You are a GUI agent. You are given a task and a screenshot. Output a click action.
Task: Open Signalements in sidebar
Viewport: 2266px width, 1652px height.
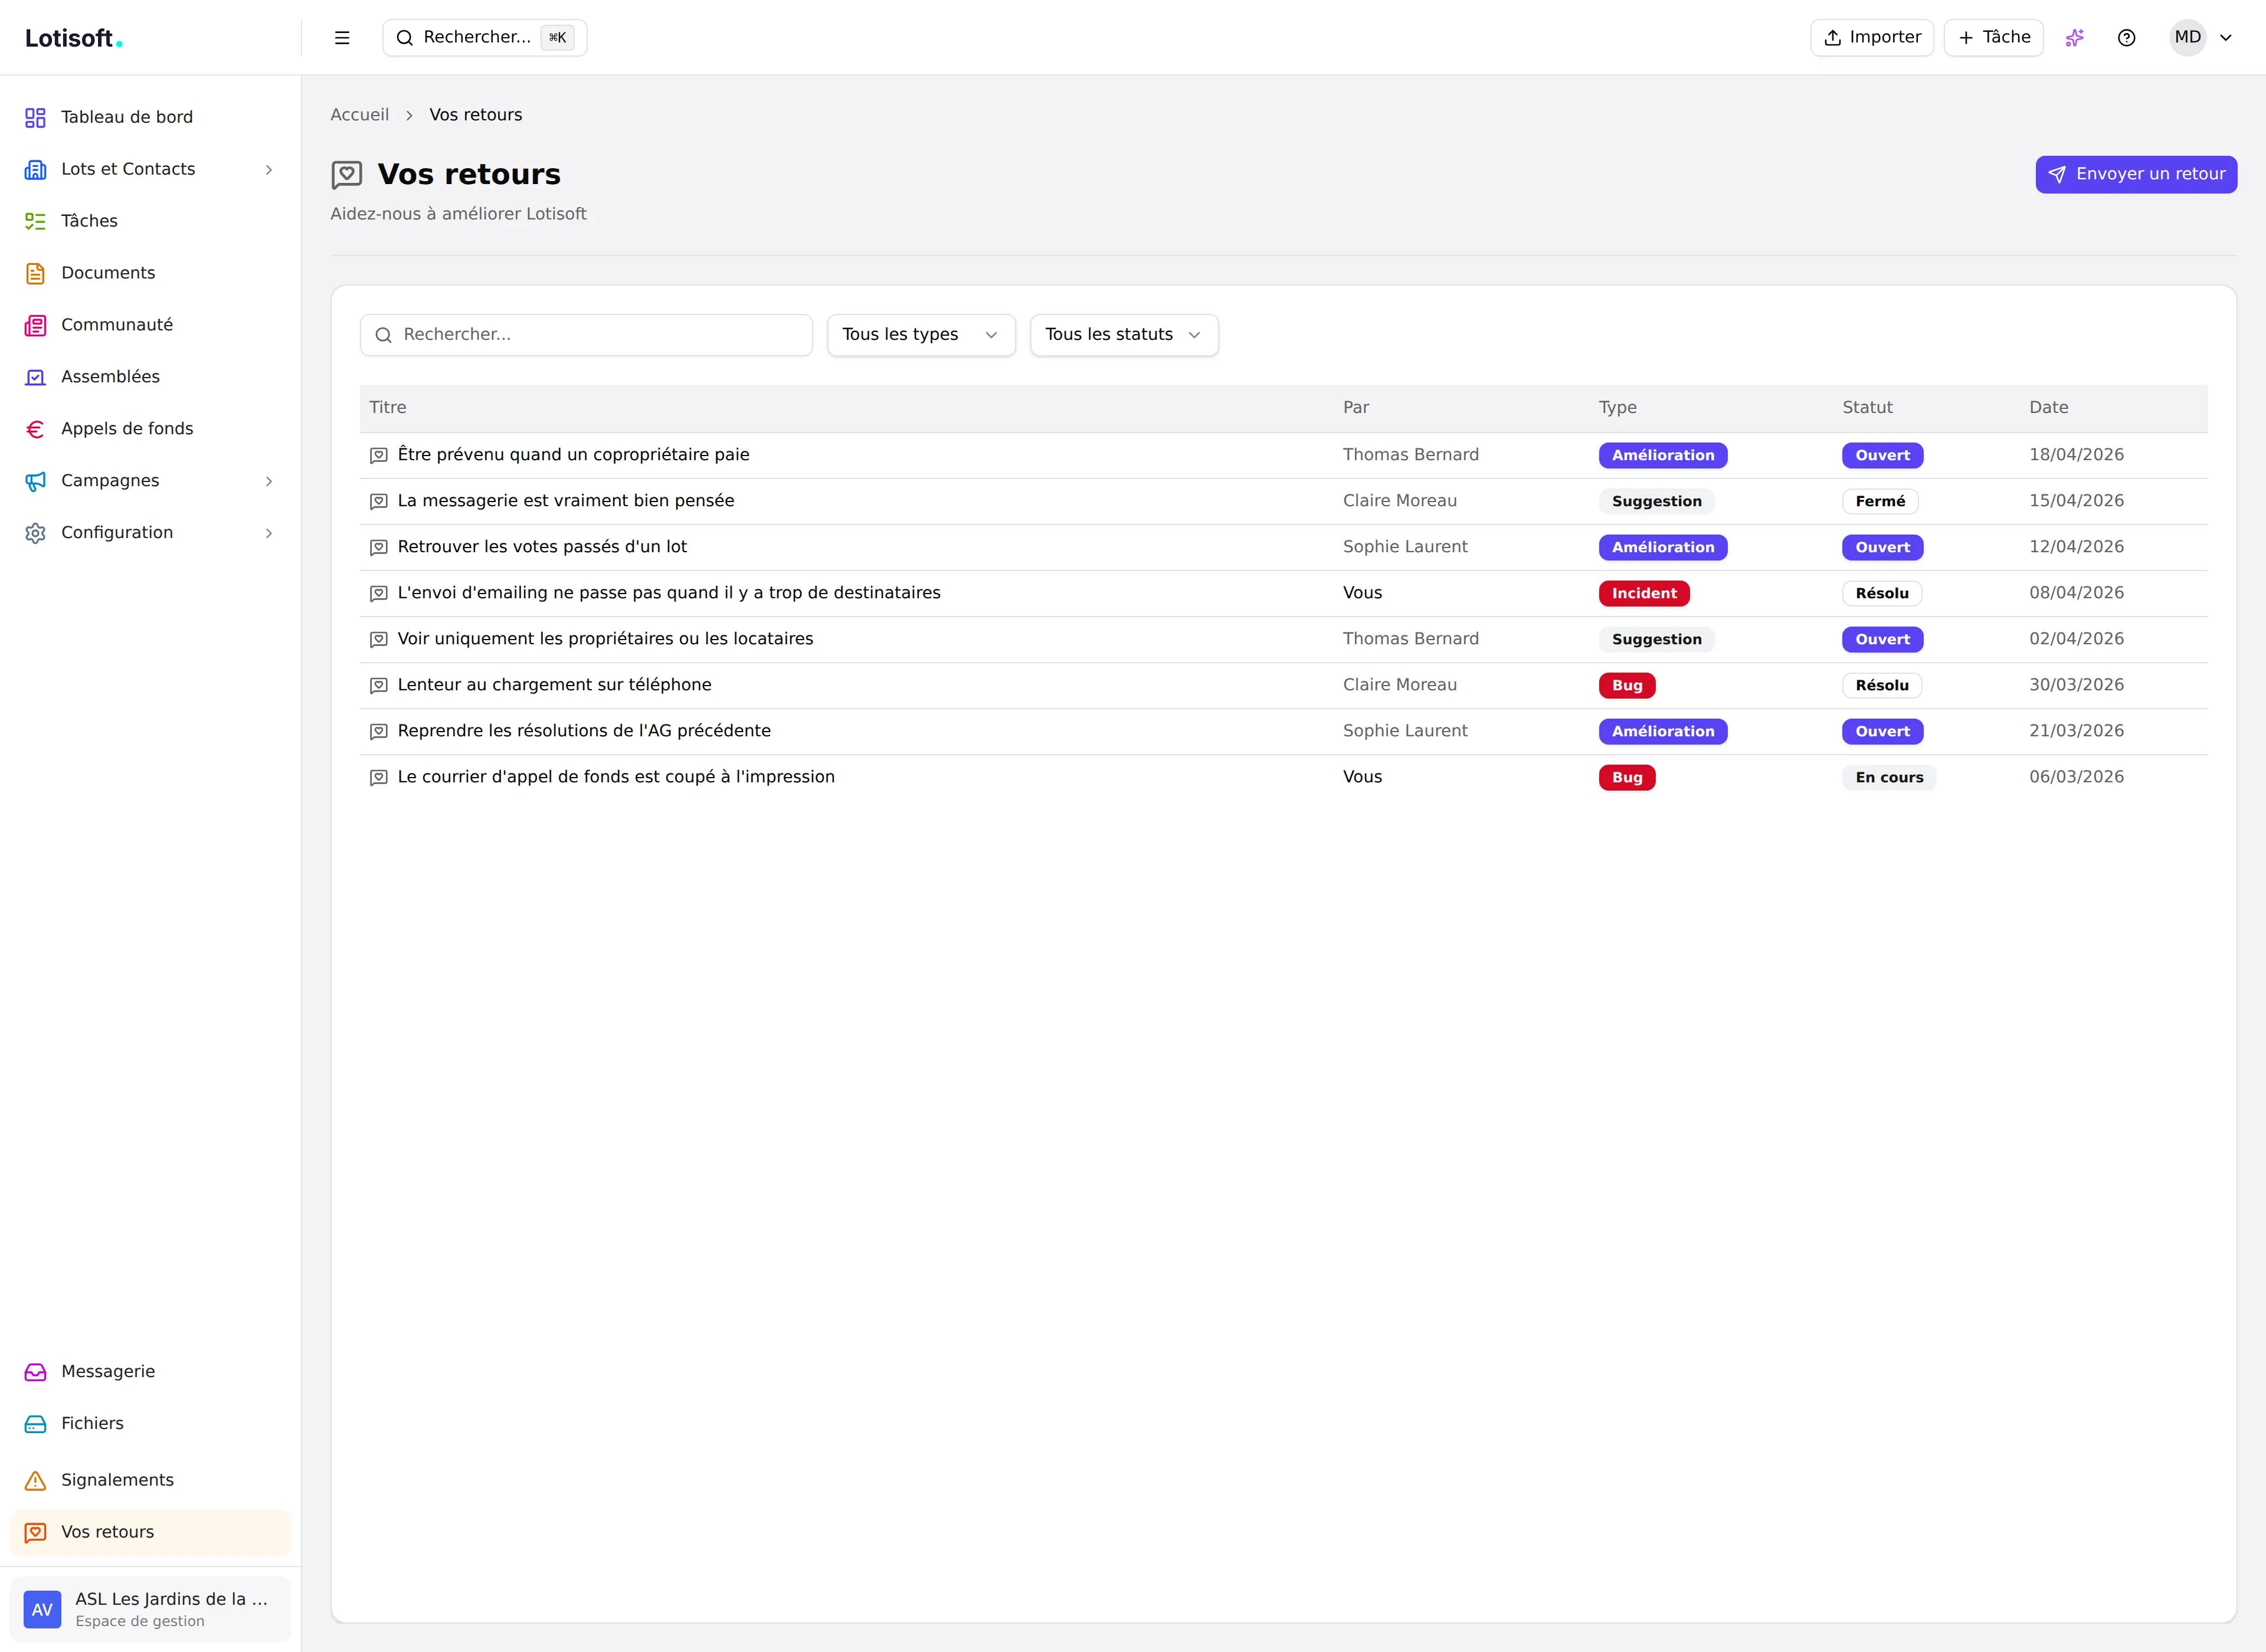point(150,1480)
